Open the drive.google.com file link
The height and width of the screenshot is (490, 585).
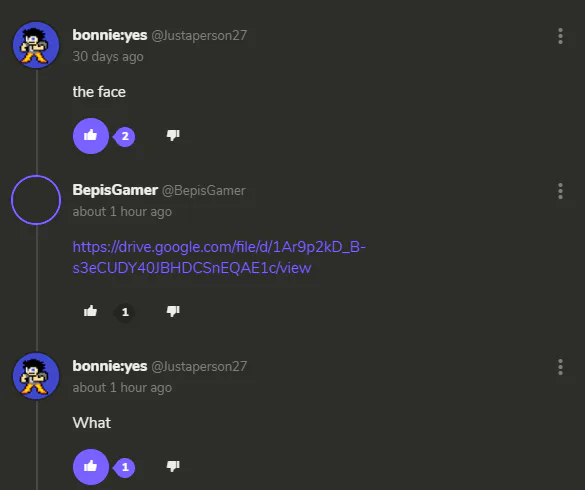pos(219,258)
